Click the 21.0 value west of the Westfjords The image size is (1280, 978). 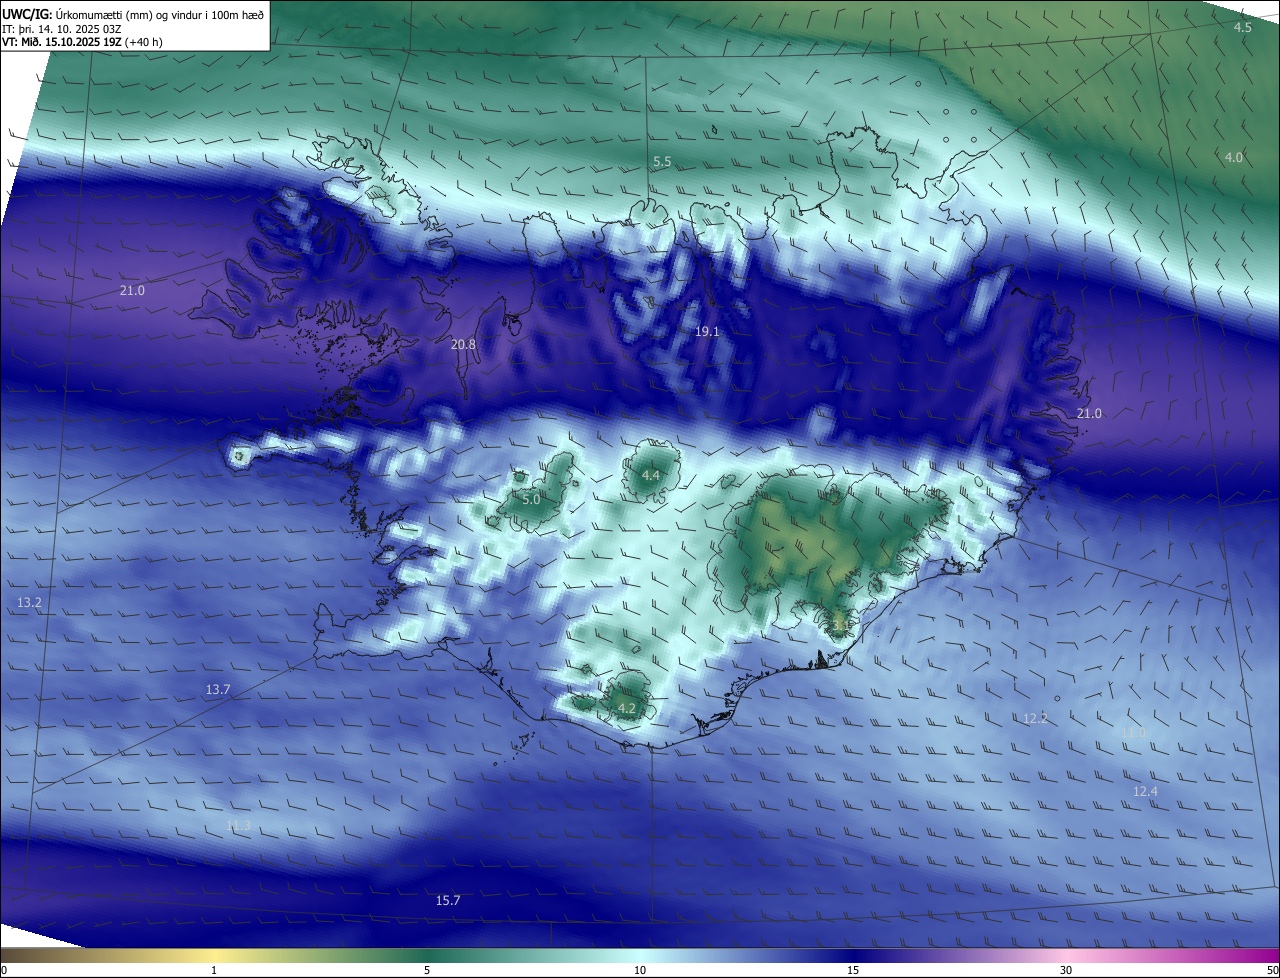click(x=132, y=291)
